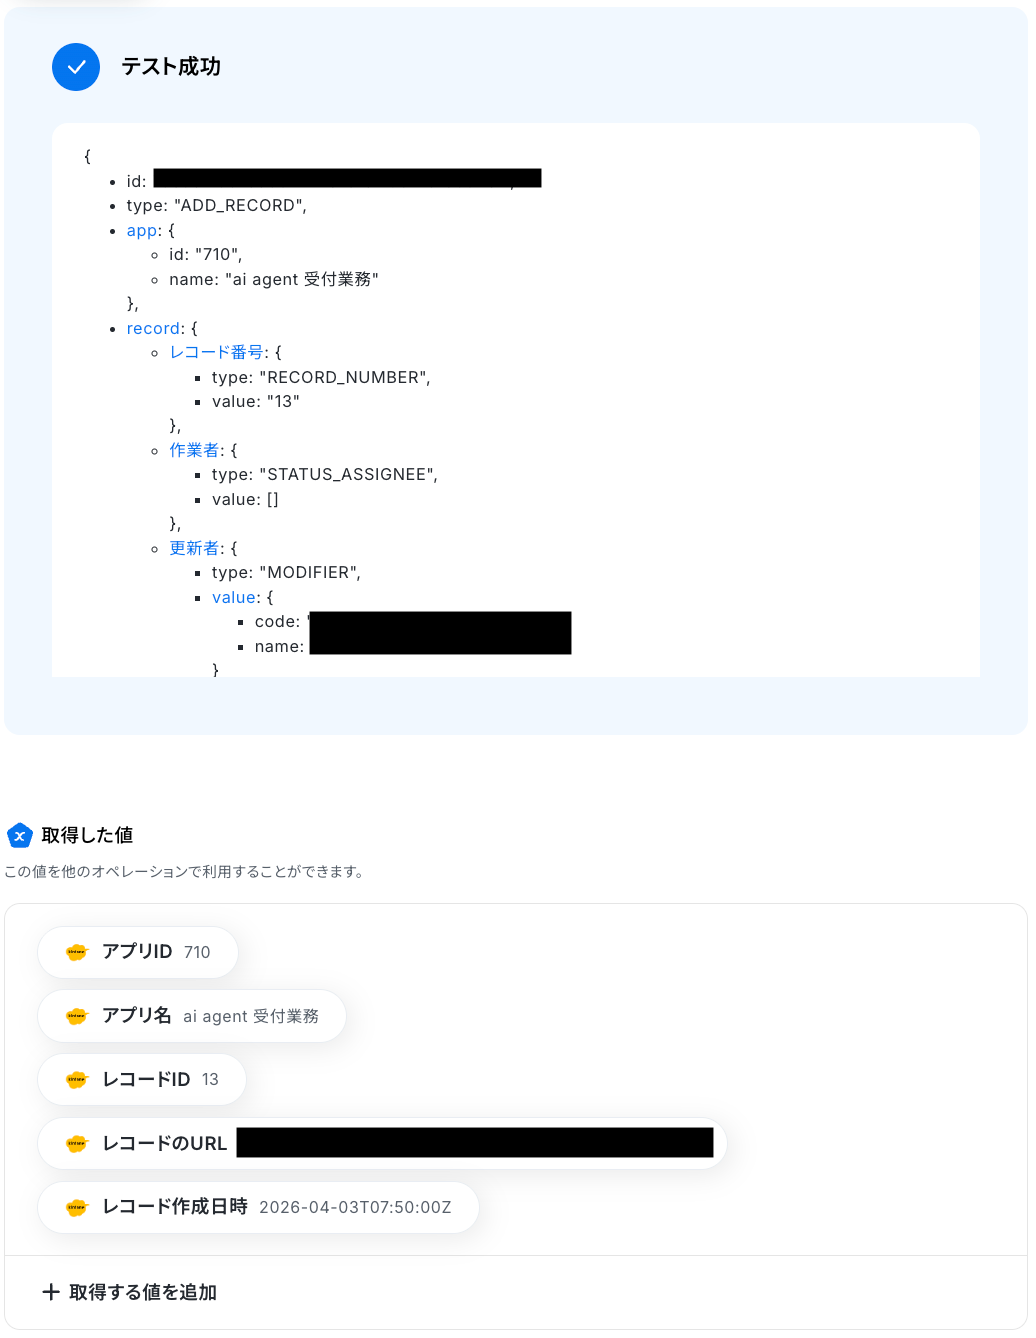Select the アプリID 710 value chip
The height and width of the screenshot is (1338, 1036).
[138, 952]
